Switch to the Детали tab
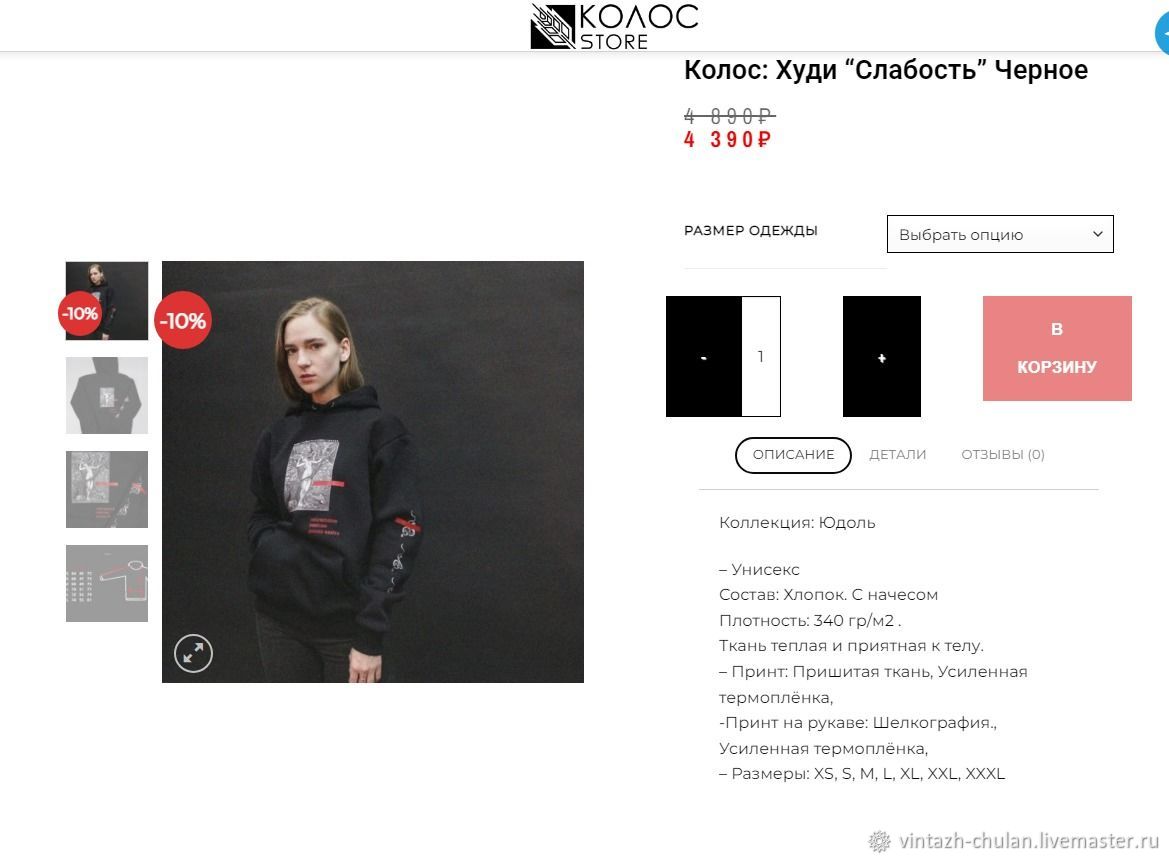Viewport: 1169px width, 859px height. click(x=898, y=455)
